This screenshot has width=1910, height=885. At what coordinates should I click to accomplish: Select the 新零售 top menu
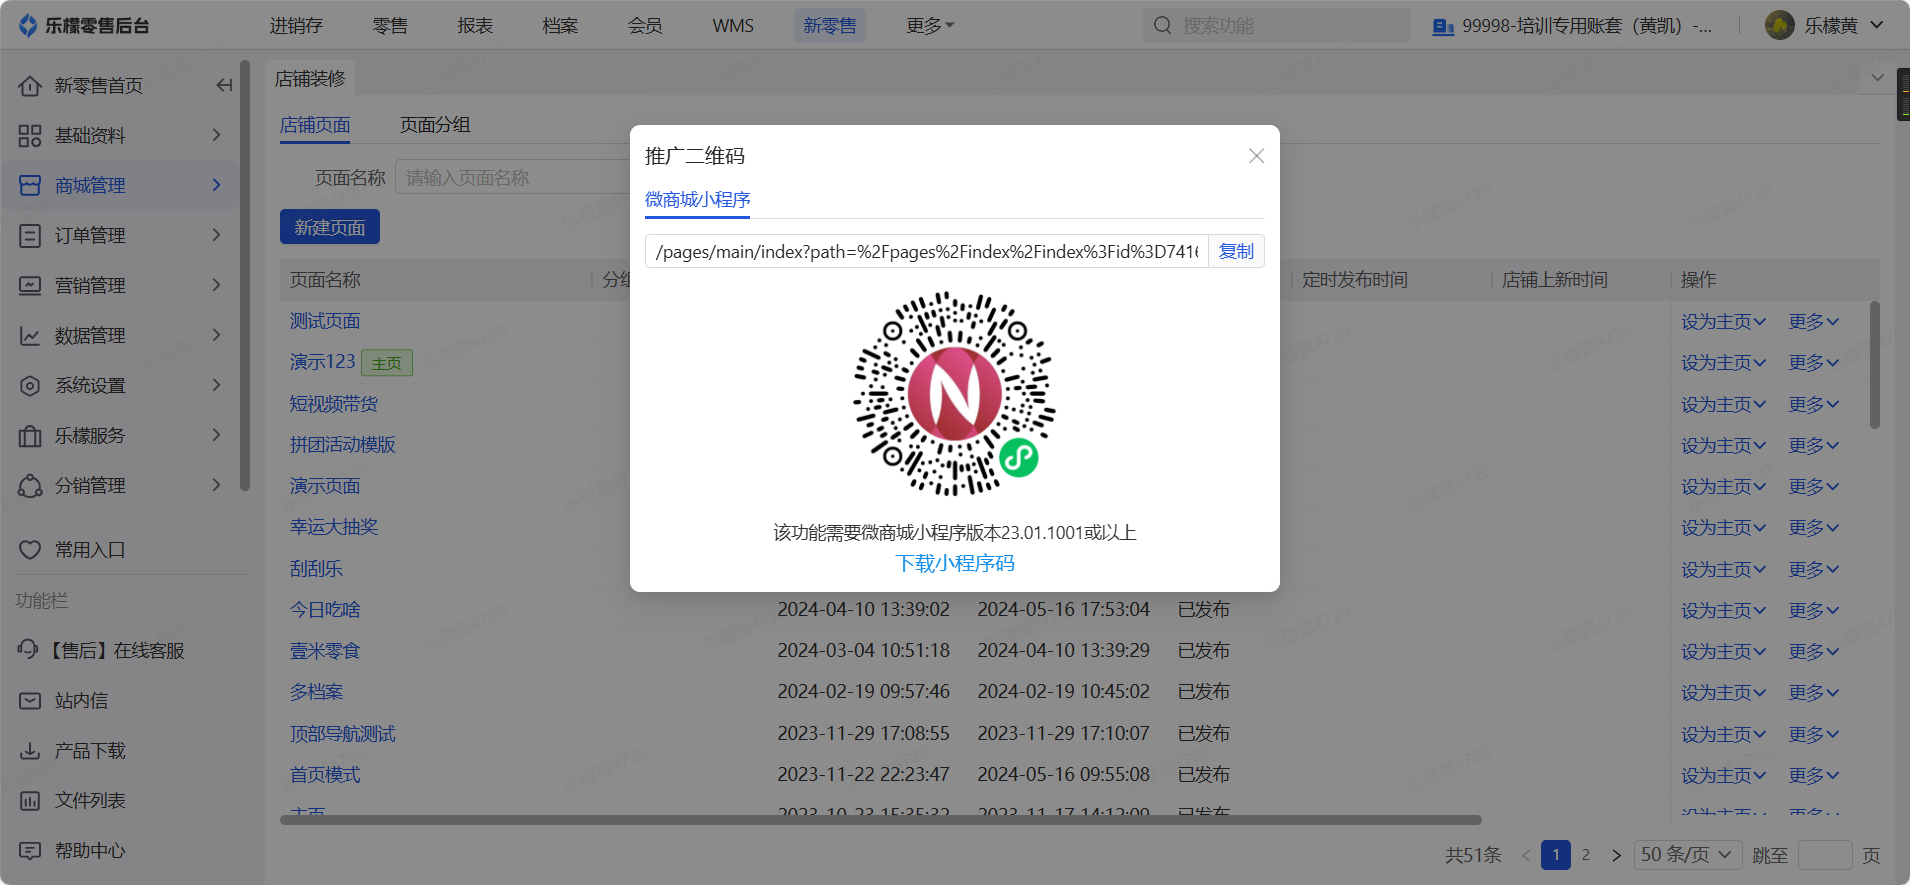830,26
